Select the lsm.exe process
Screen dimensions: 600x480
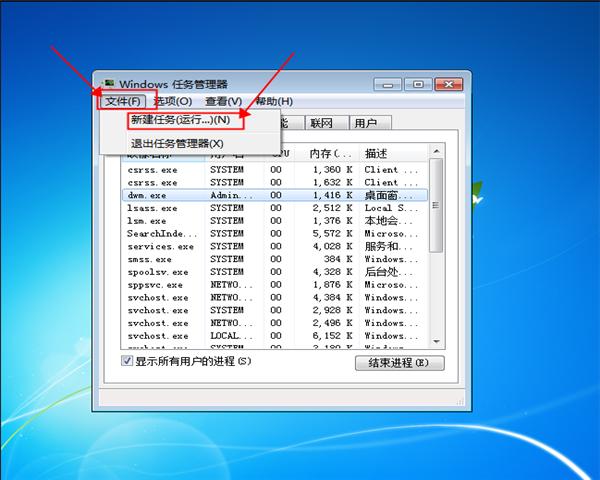pyautogui.click(x=274, y=221)
